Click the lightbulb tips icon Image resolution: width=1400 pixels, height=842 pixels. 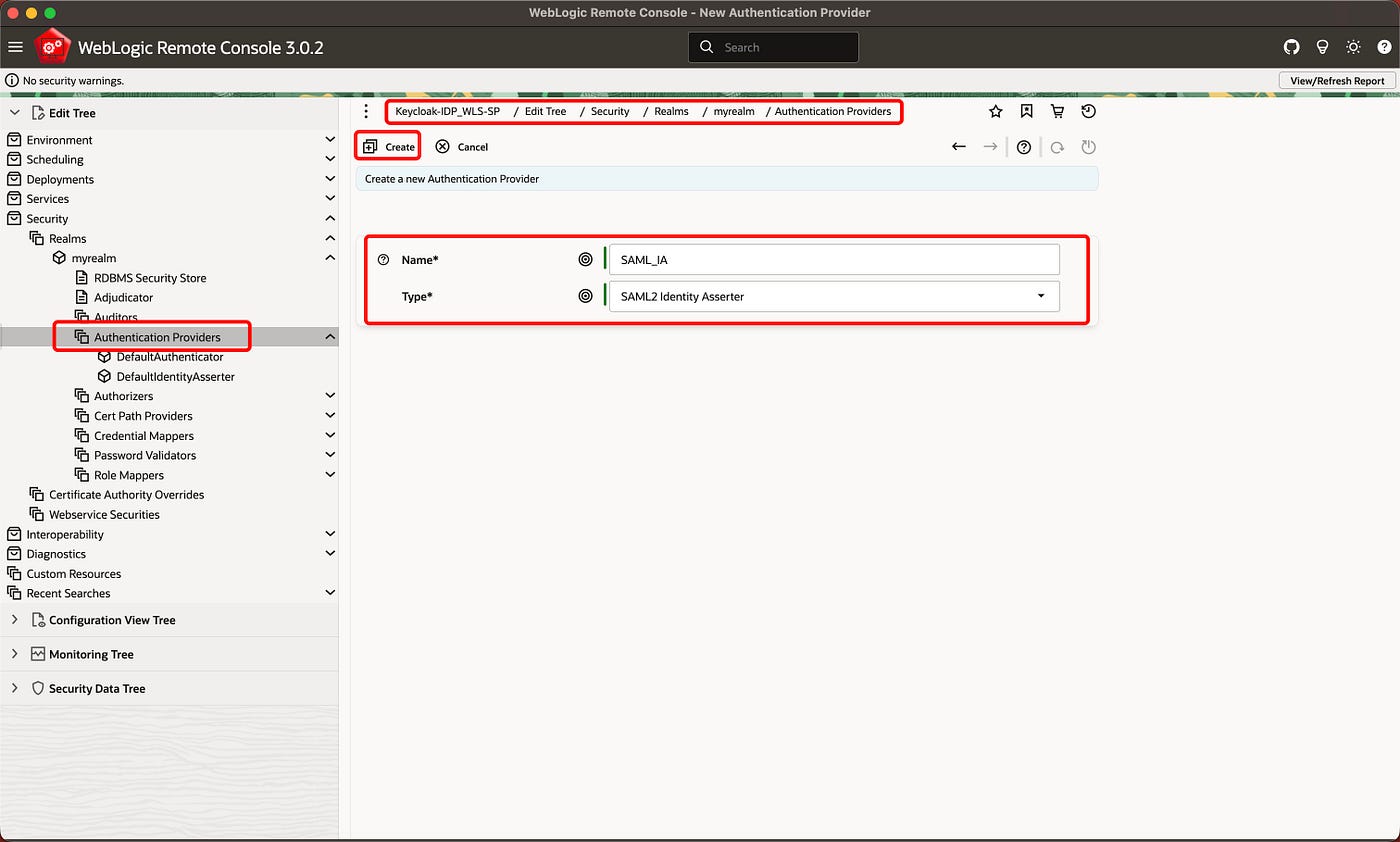(1322, 47)
